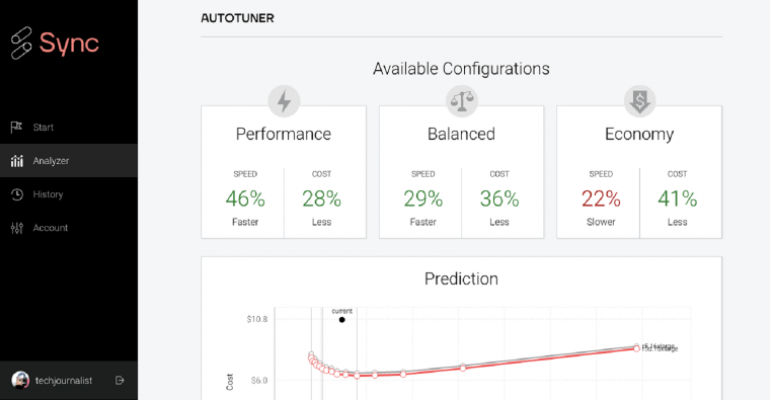This screenshot has width=770, height=400.
Task: Click the Sync logo icon
Action: (20, 43)
